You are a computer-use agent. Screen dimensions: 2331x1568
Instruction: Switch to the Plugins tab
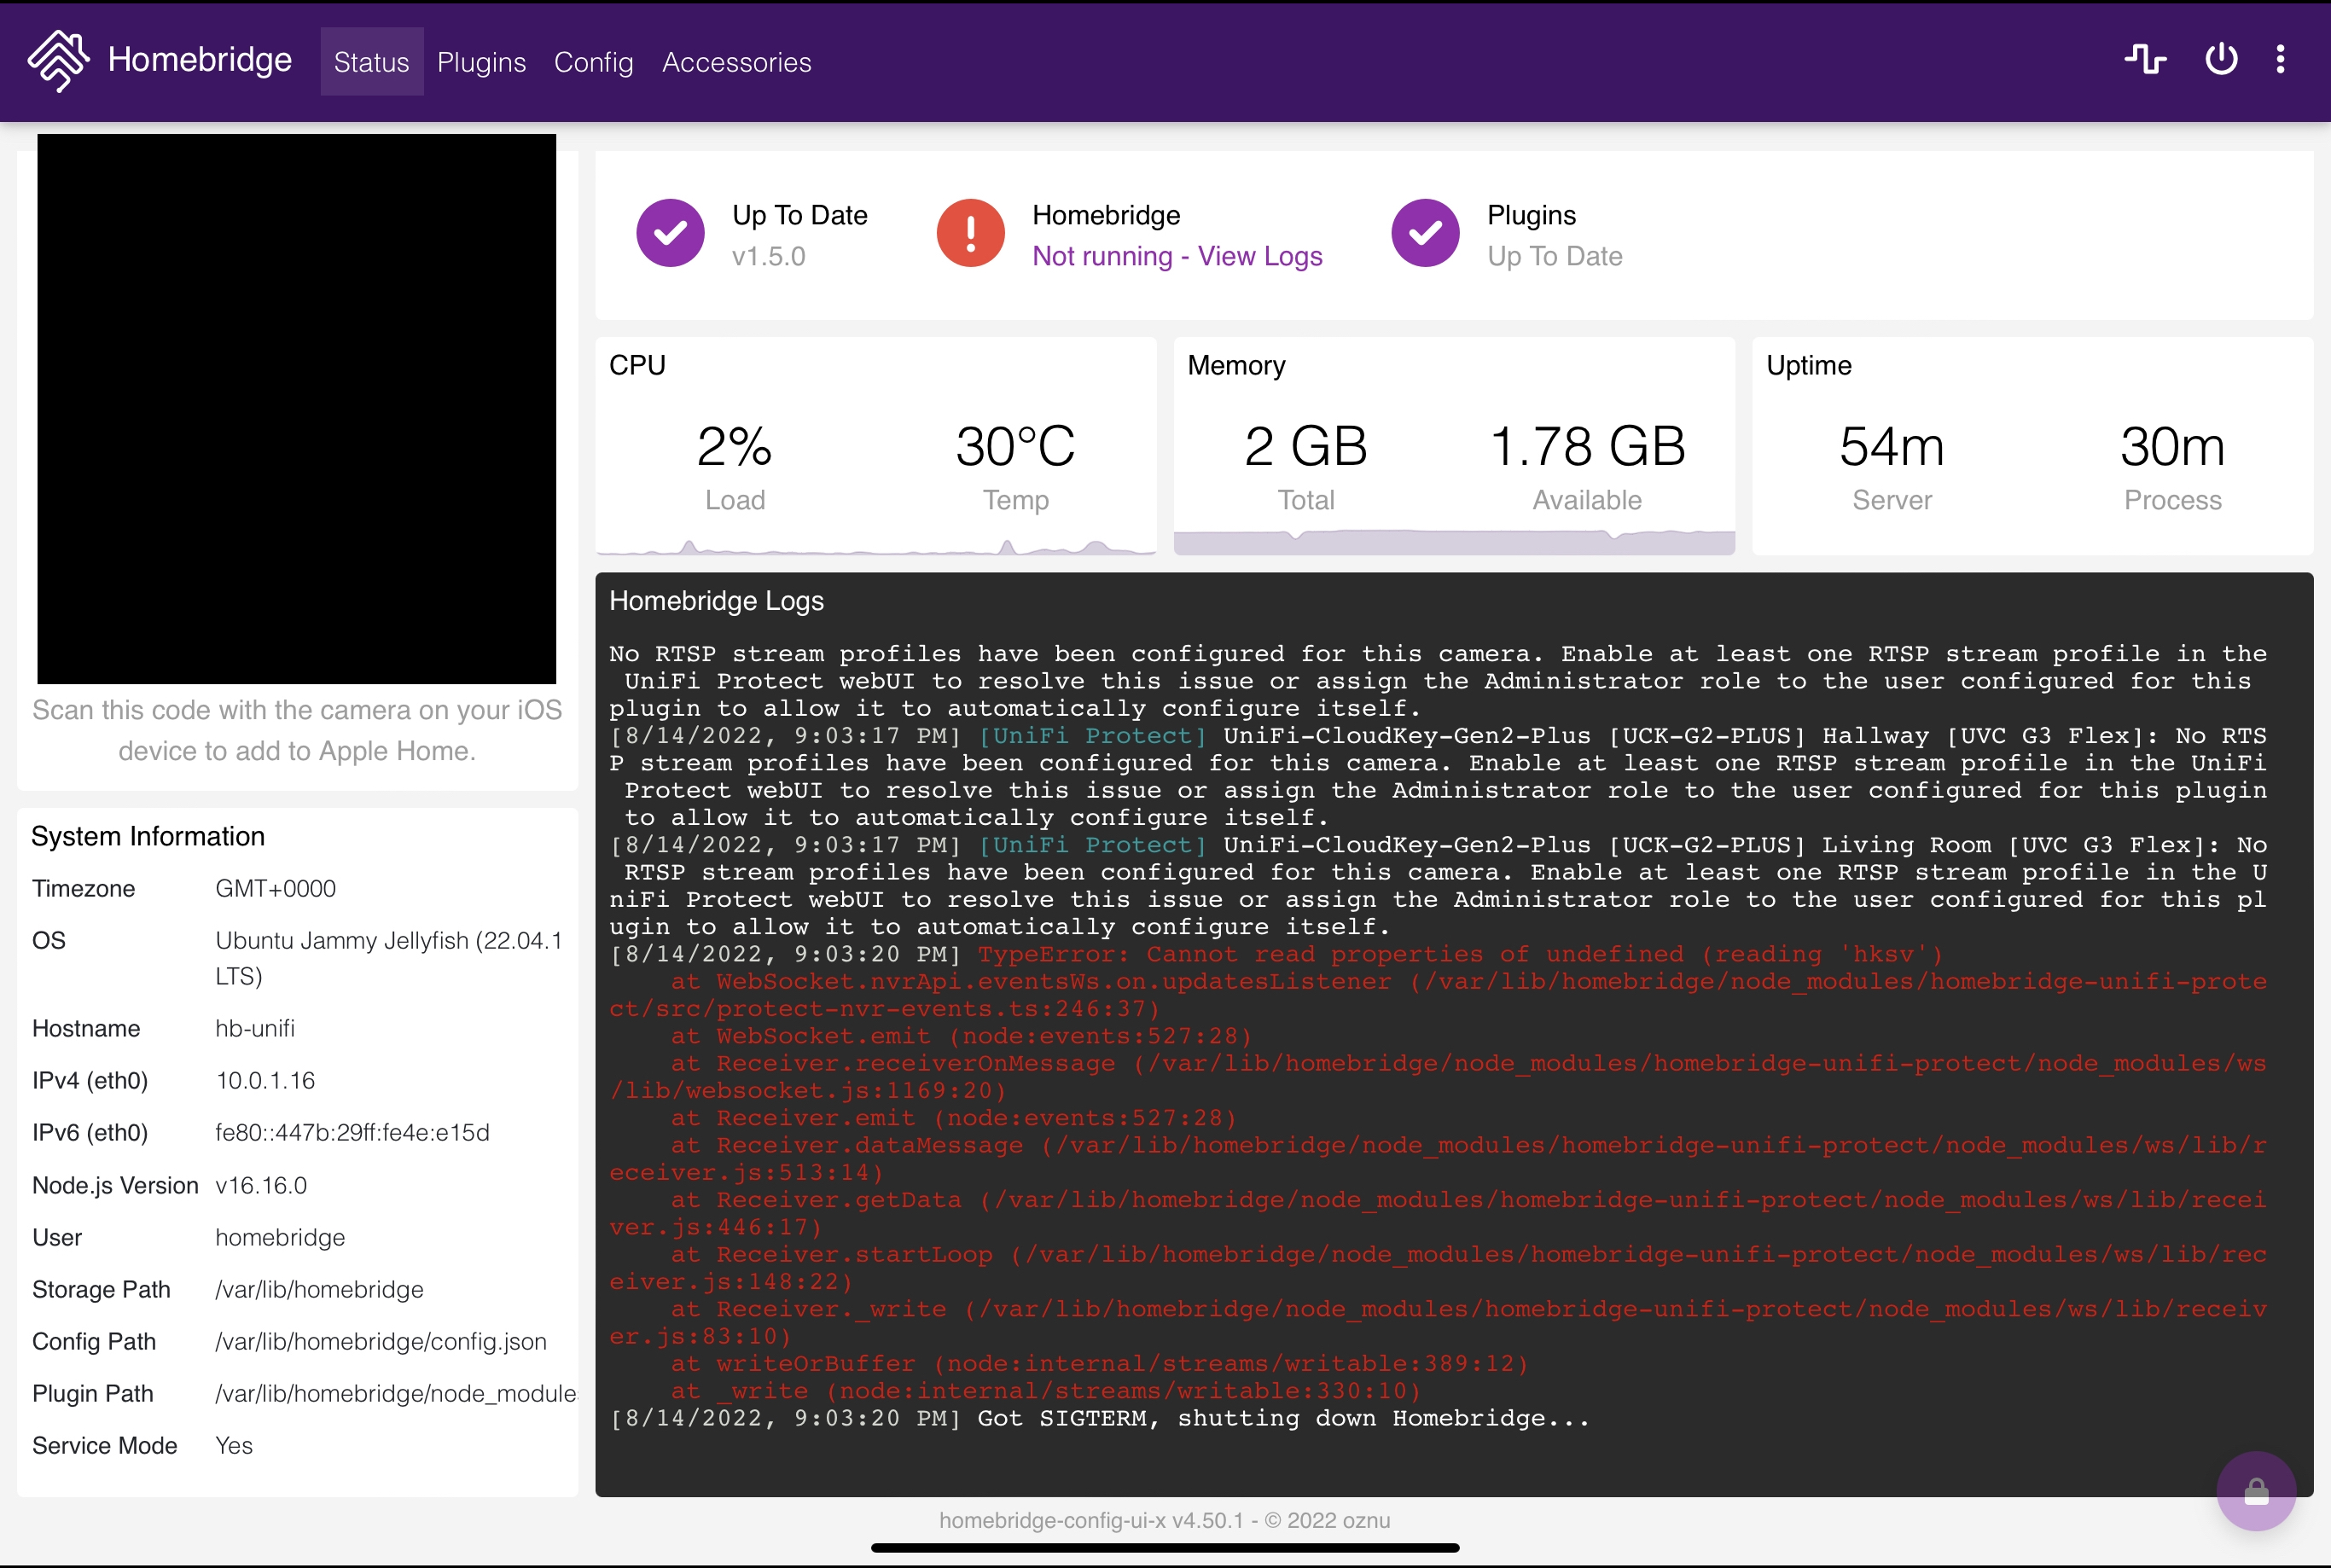click(481, 62)
